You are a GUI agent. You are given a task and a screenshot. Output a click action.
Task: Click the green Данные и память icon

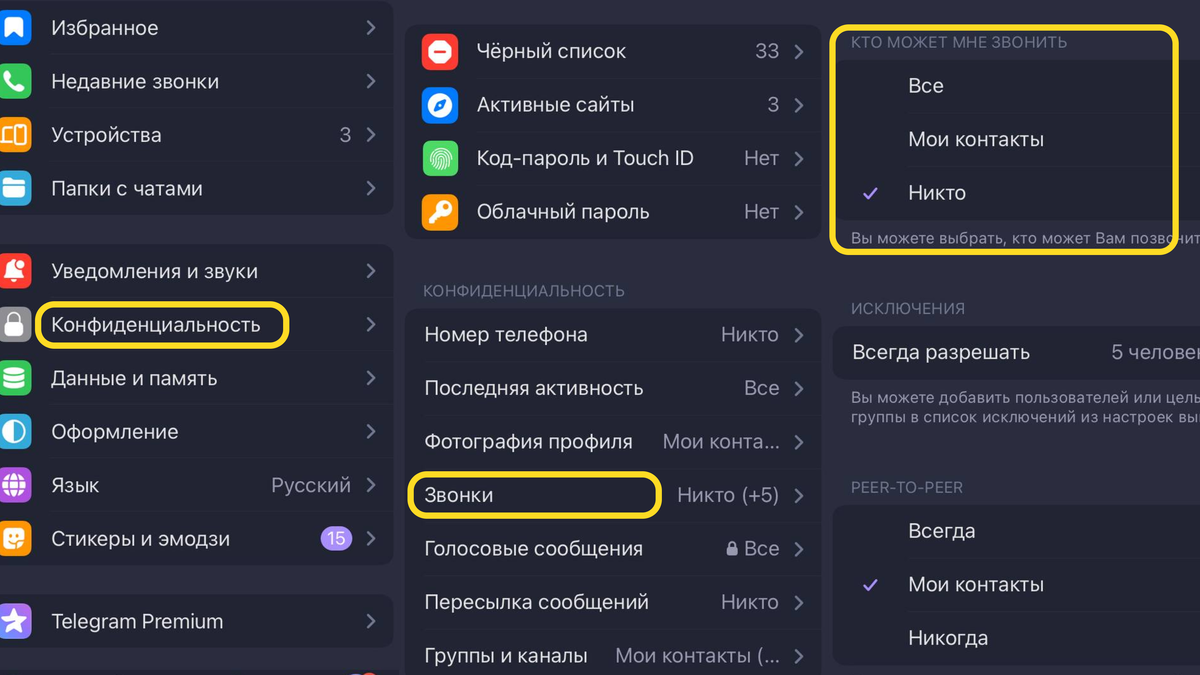(15, 378)
